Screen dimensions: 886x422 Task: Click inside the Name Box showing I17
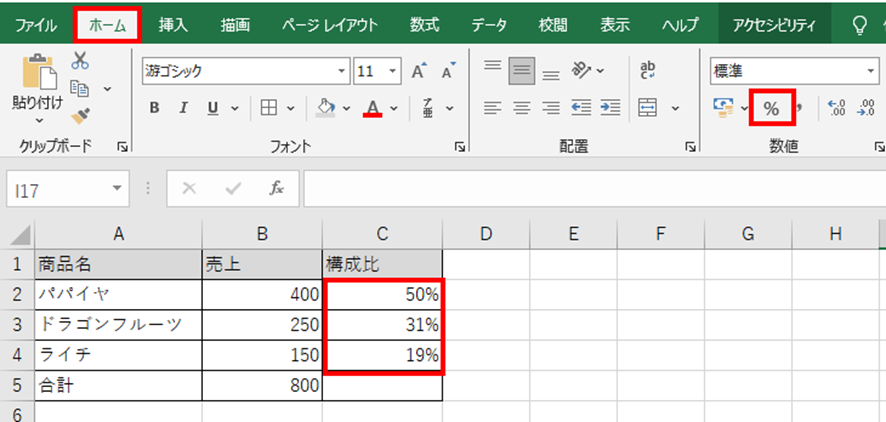coord(58,189)
